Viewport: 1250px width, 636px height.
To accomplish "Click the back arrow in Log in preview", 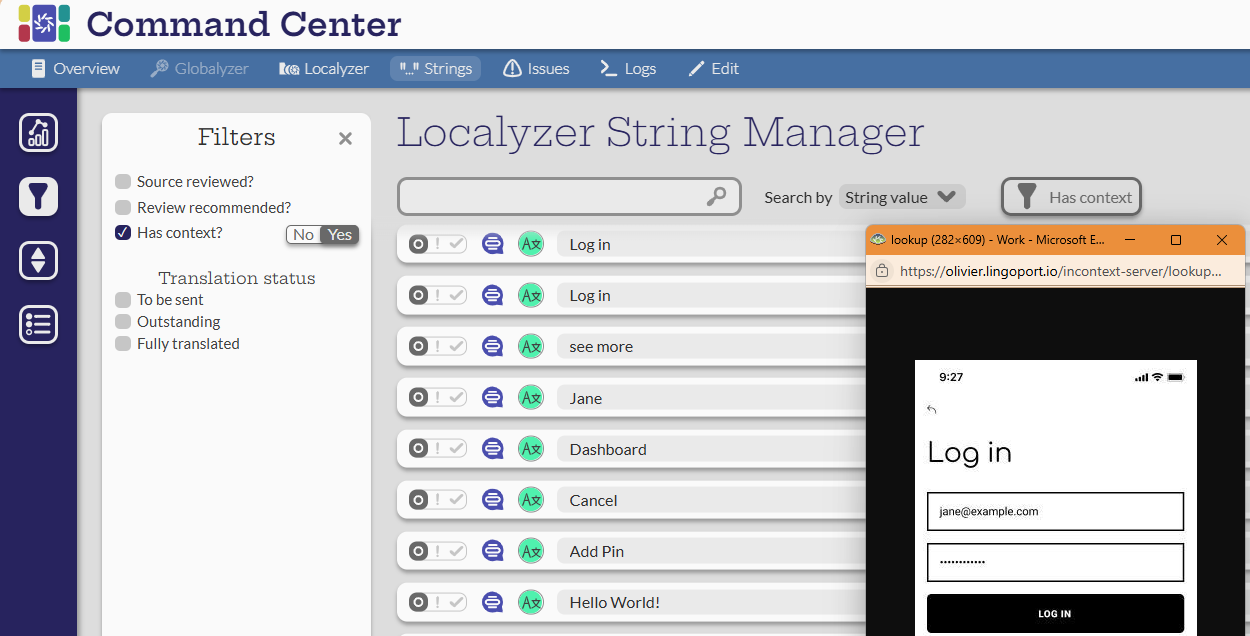I will (932, 409).
